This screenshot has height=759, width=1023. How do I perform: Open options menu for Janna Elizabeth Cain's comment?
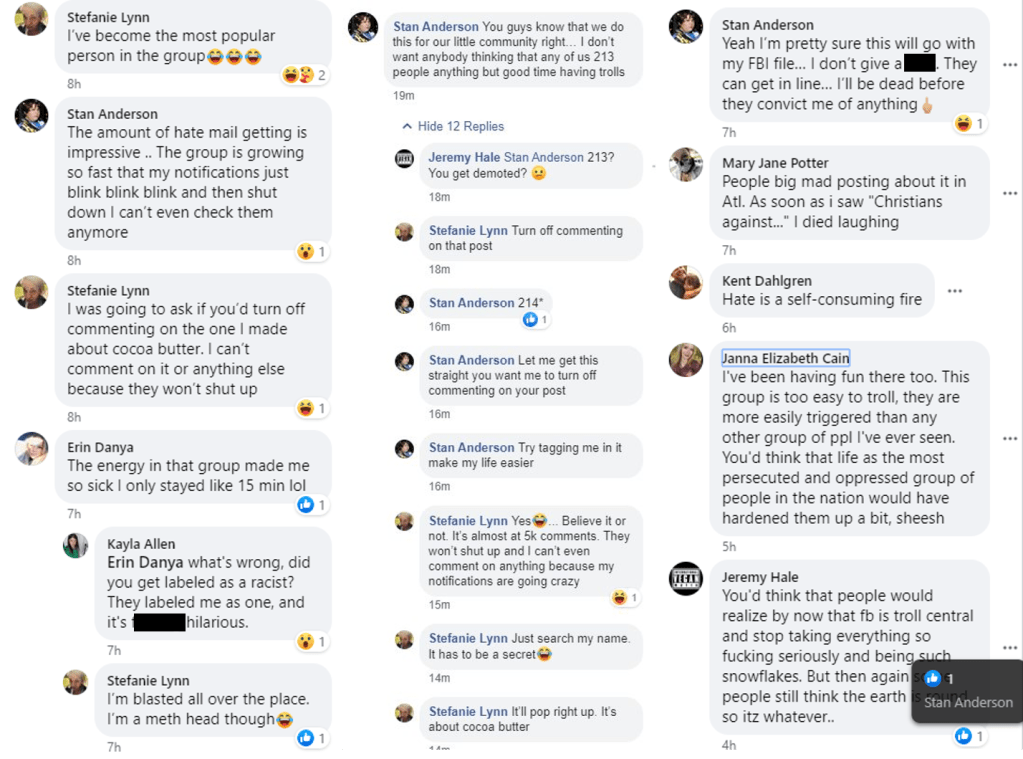coord(1009,438)
